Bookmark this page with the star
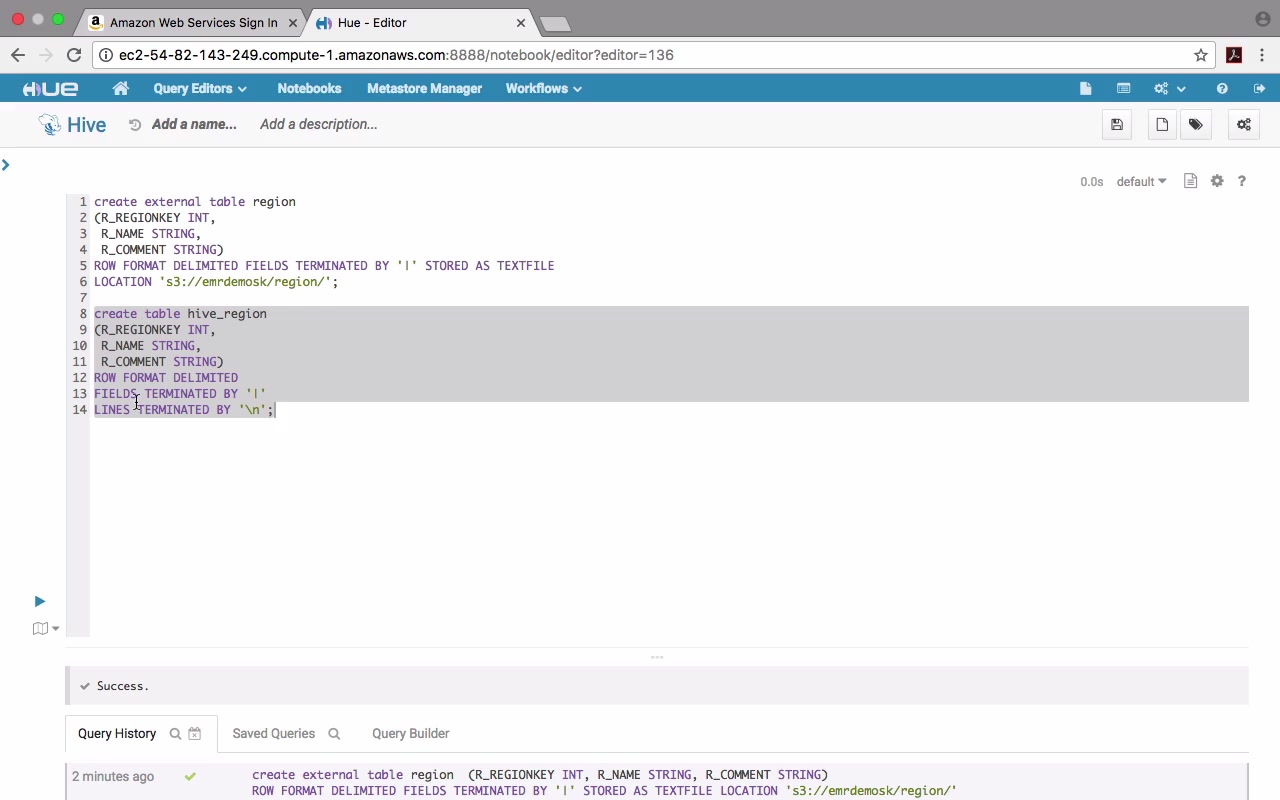1280x800 pixels. [1201, 55]
